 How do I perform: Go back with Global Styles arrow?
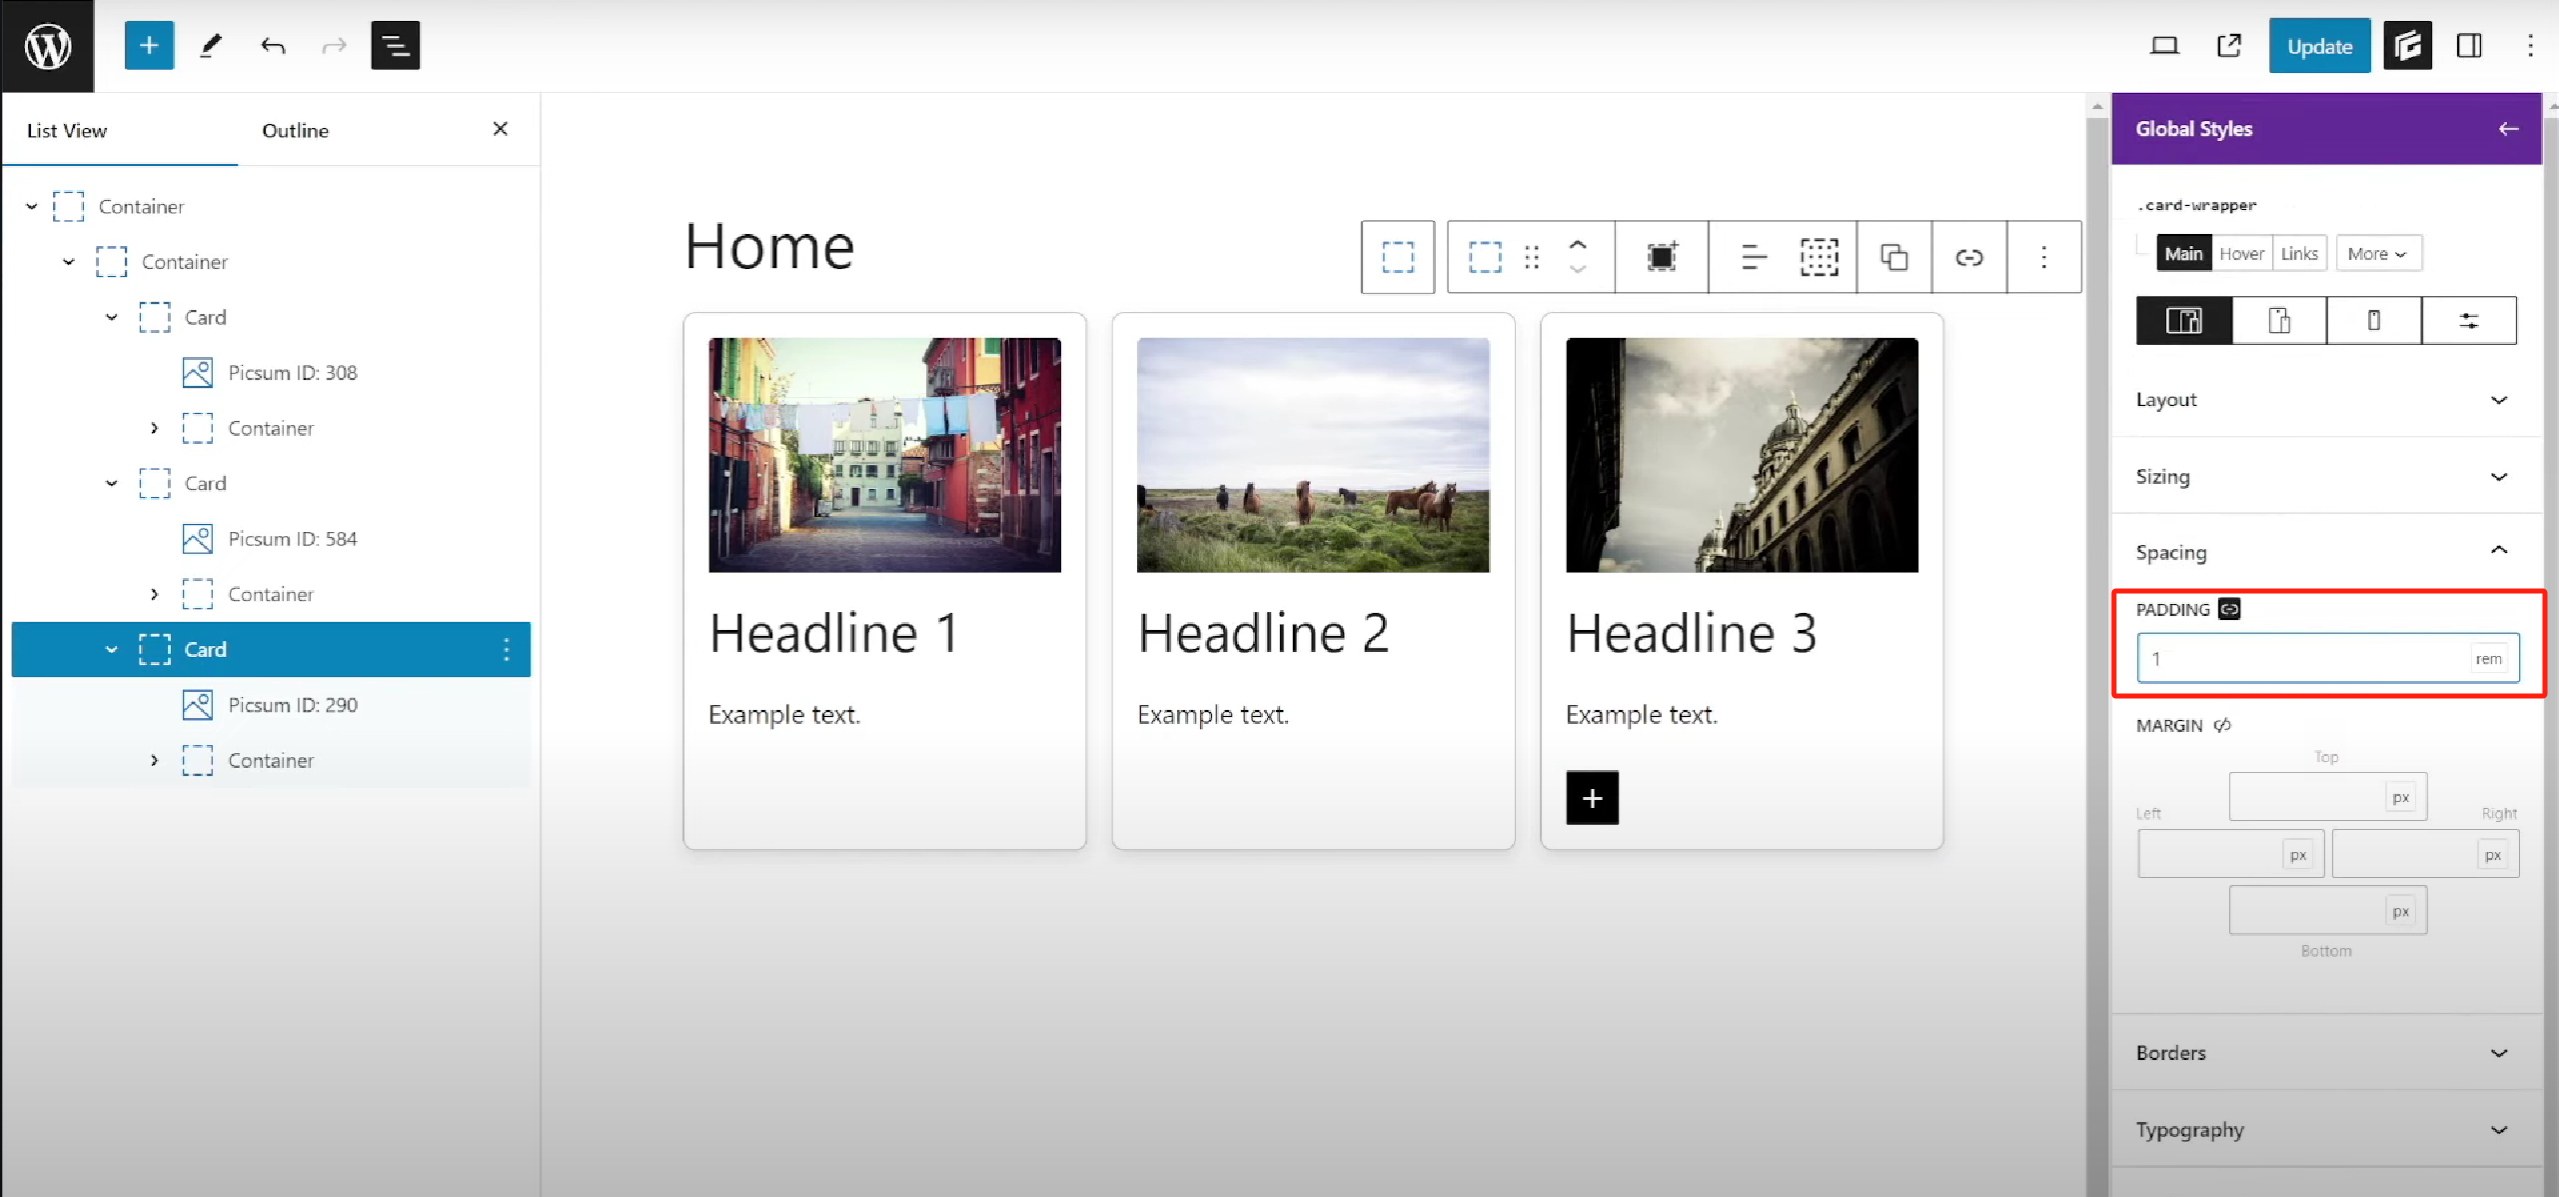(2507, 129)
